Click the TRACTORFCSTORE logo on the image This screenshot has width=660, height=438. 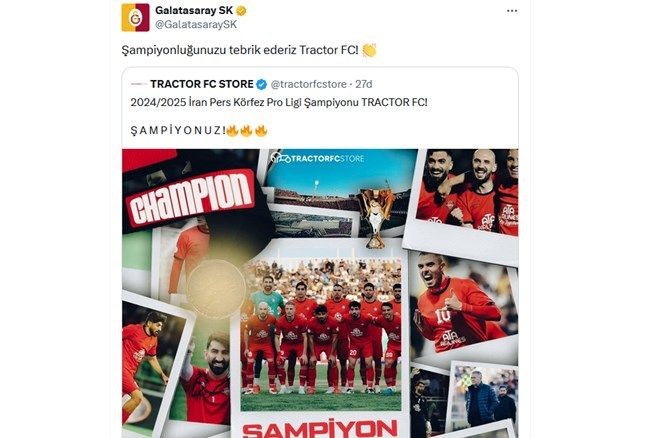tap(318, 159)
